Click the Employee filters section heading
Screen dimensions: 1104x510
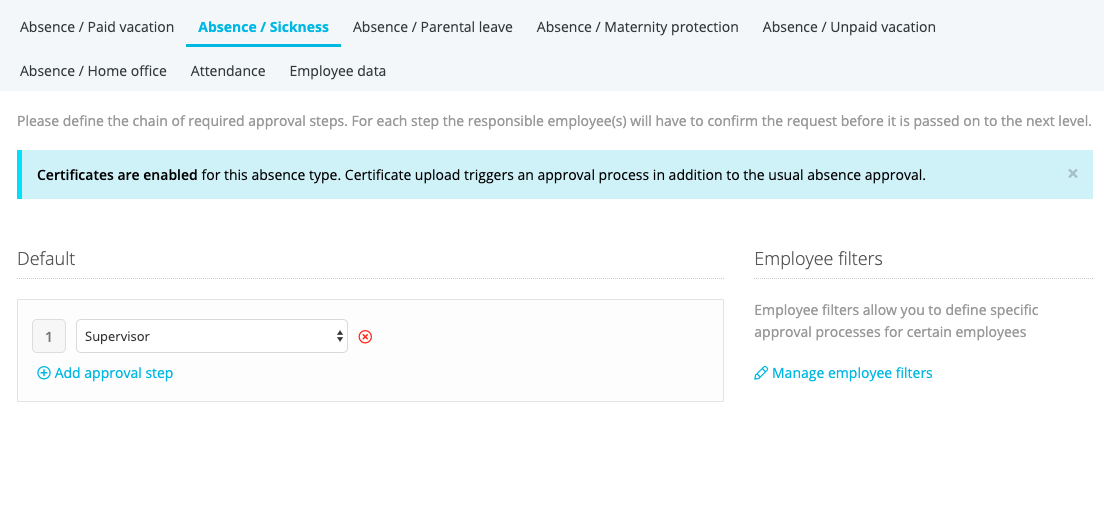818,259
